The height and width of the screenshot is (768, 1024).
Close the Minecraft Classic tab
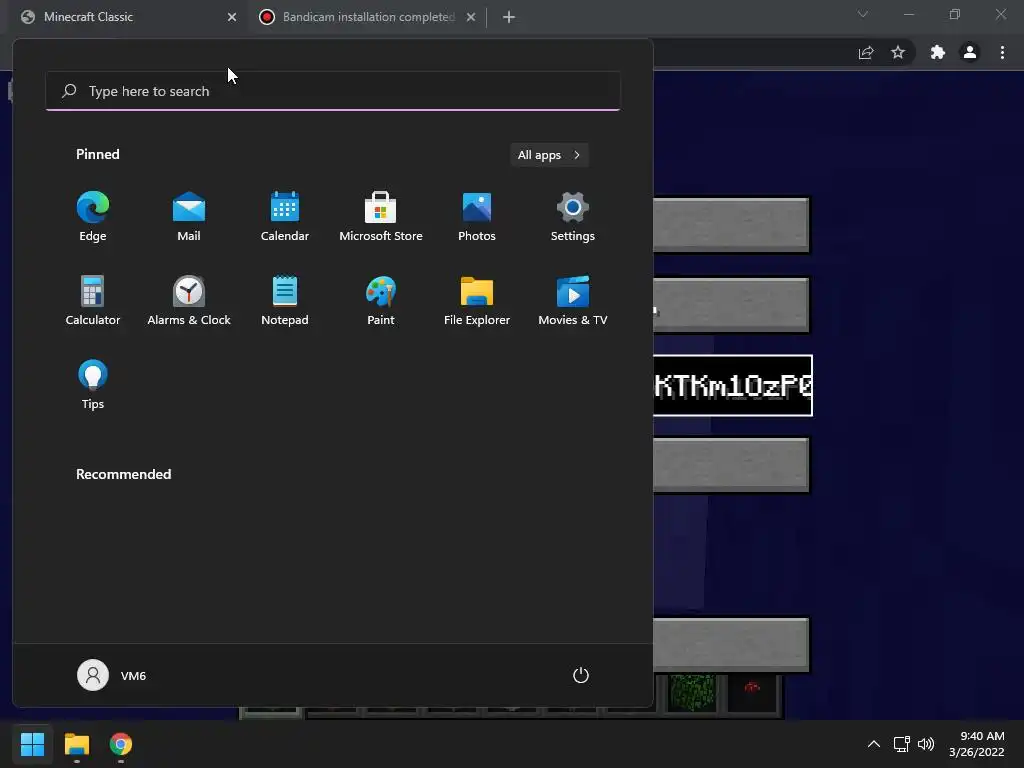[x=232, y=17]
